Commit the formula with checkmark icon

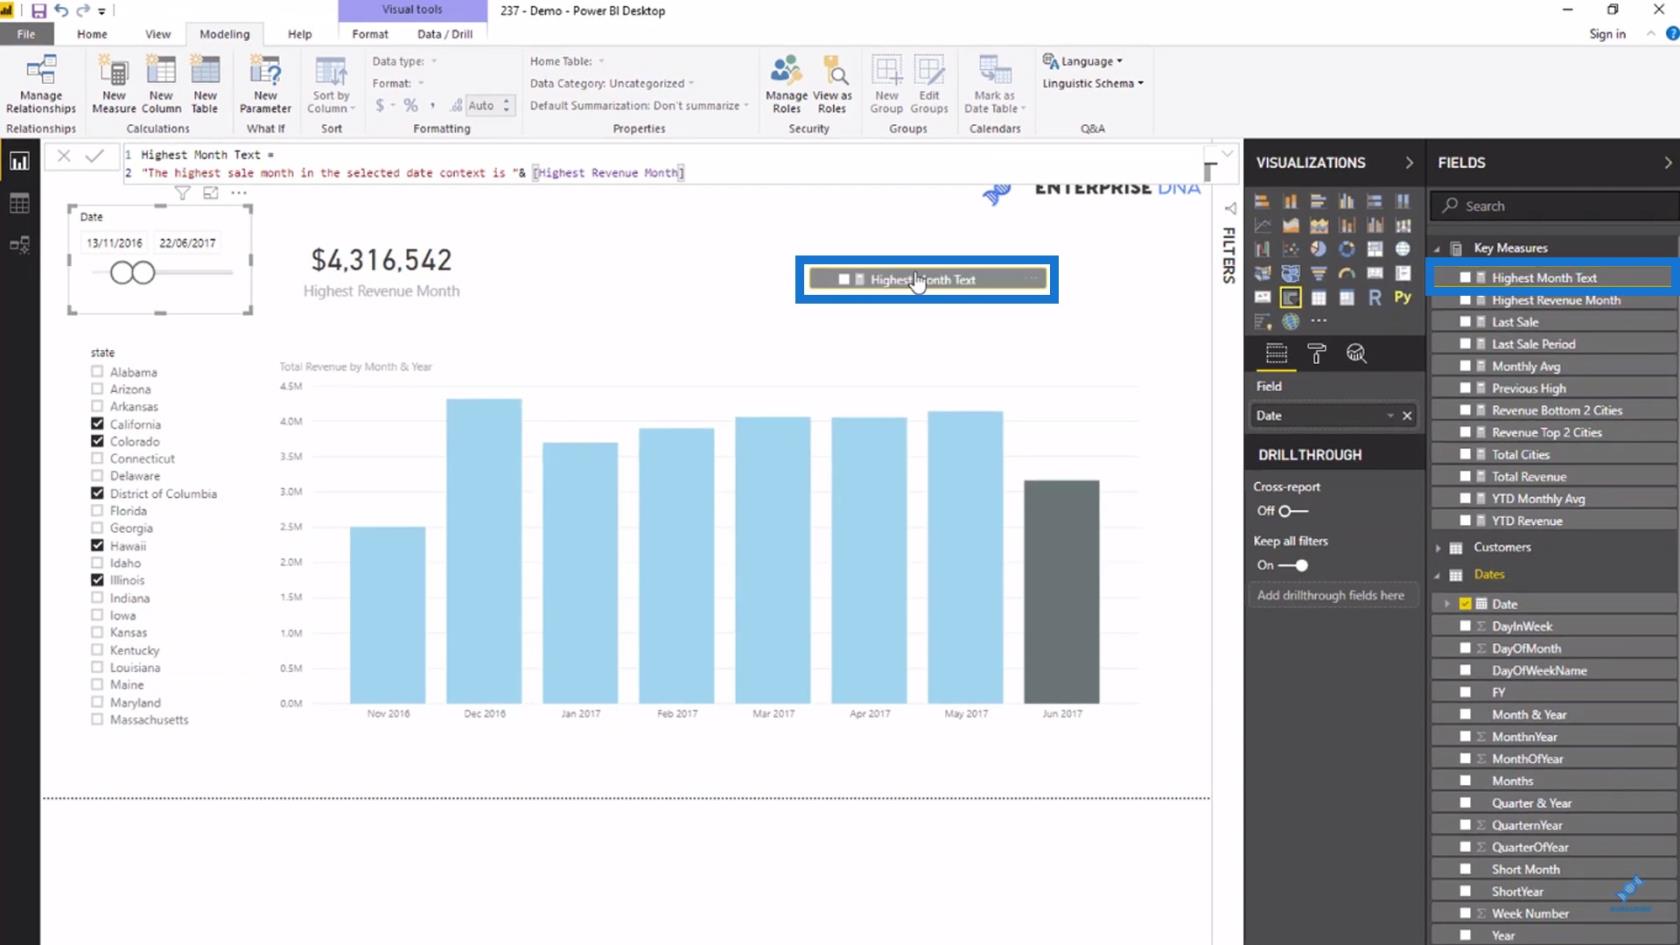click(x=94, y=155)
